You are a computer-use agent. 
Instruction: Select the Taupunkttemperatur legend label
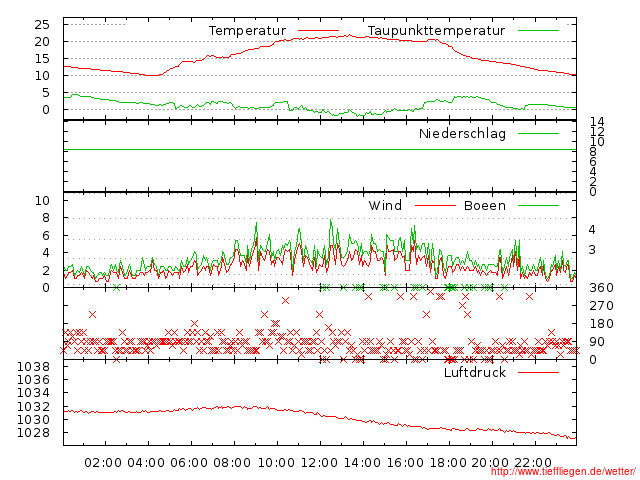(436, 31)
